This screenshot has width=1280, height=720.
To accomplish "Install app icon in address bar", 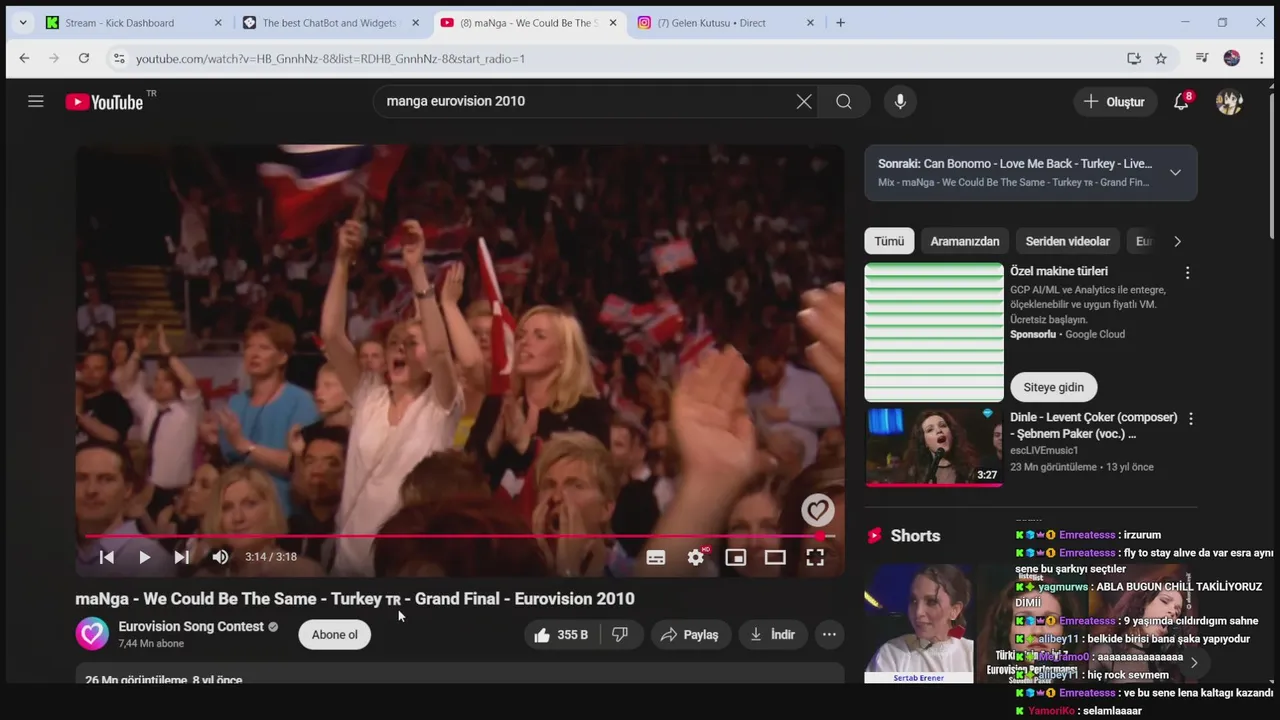I will pyautogui.click(x=1133, y=58).
